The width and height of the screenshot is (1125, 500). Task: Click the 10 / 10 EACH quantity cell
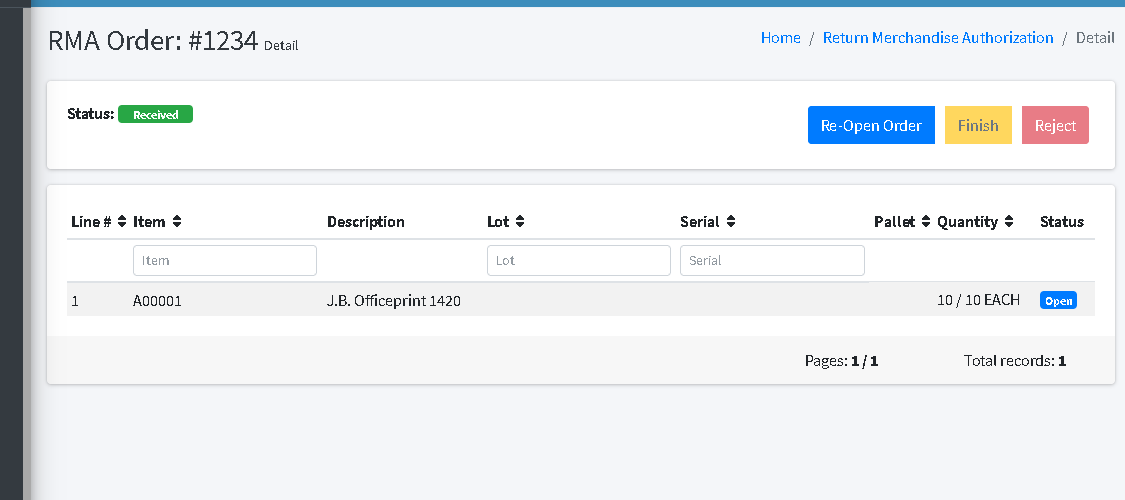(x=978, y=300)
